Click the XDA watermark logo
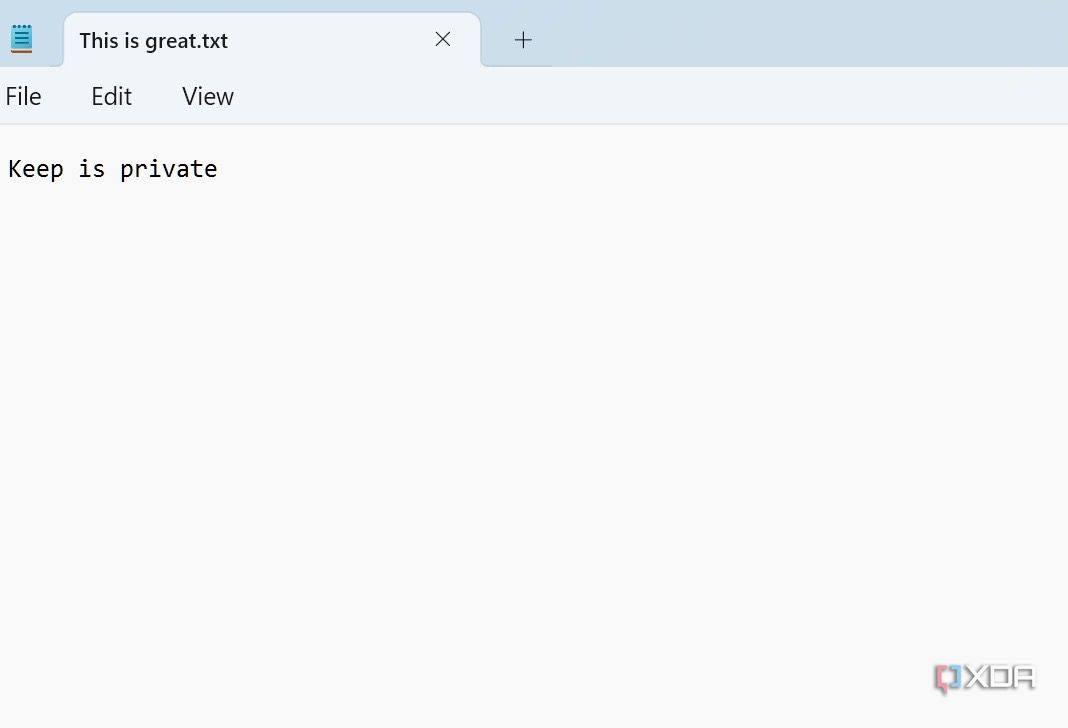The image size is (1068, 728). click(983, 677)
